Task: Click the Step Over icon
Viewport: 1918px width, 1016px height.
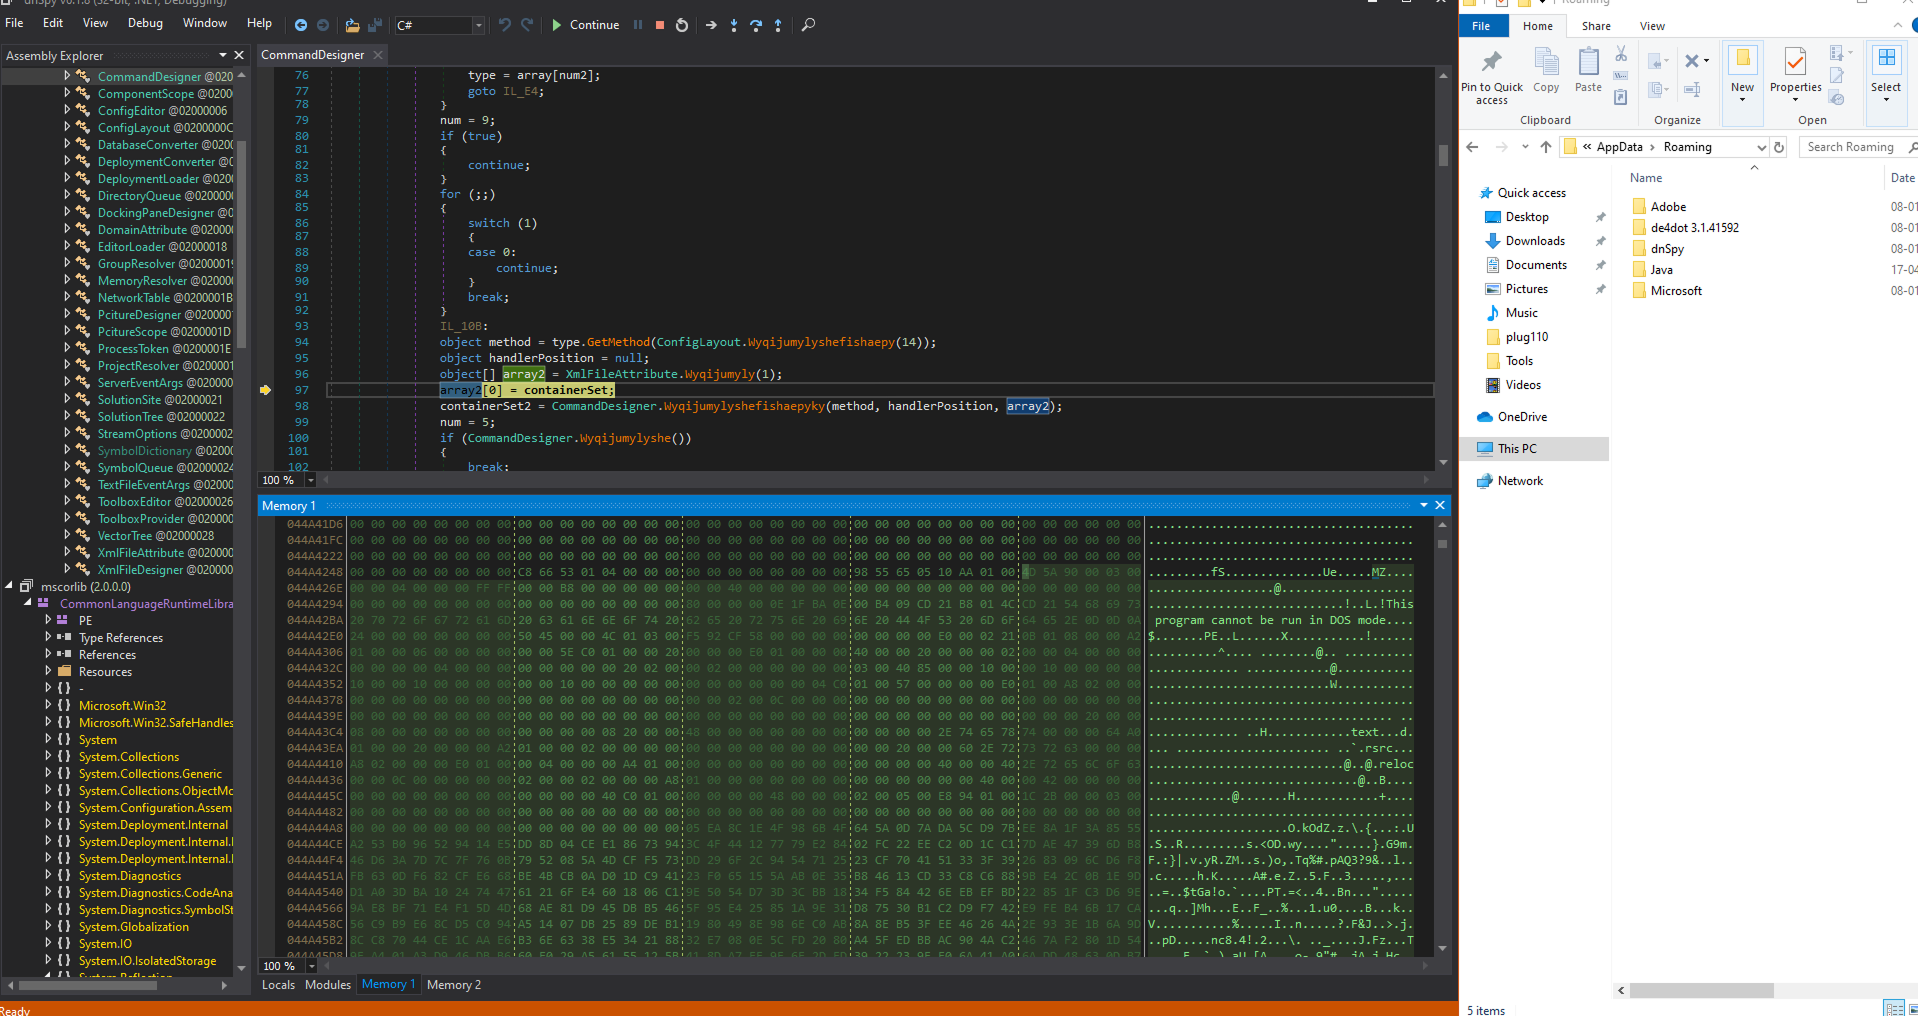Action: (756, 25)
